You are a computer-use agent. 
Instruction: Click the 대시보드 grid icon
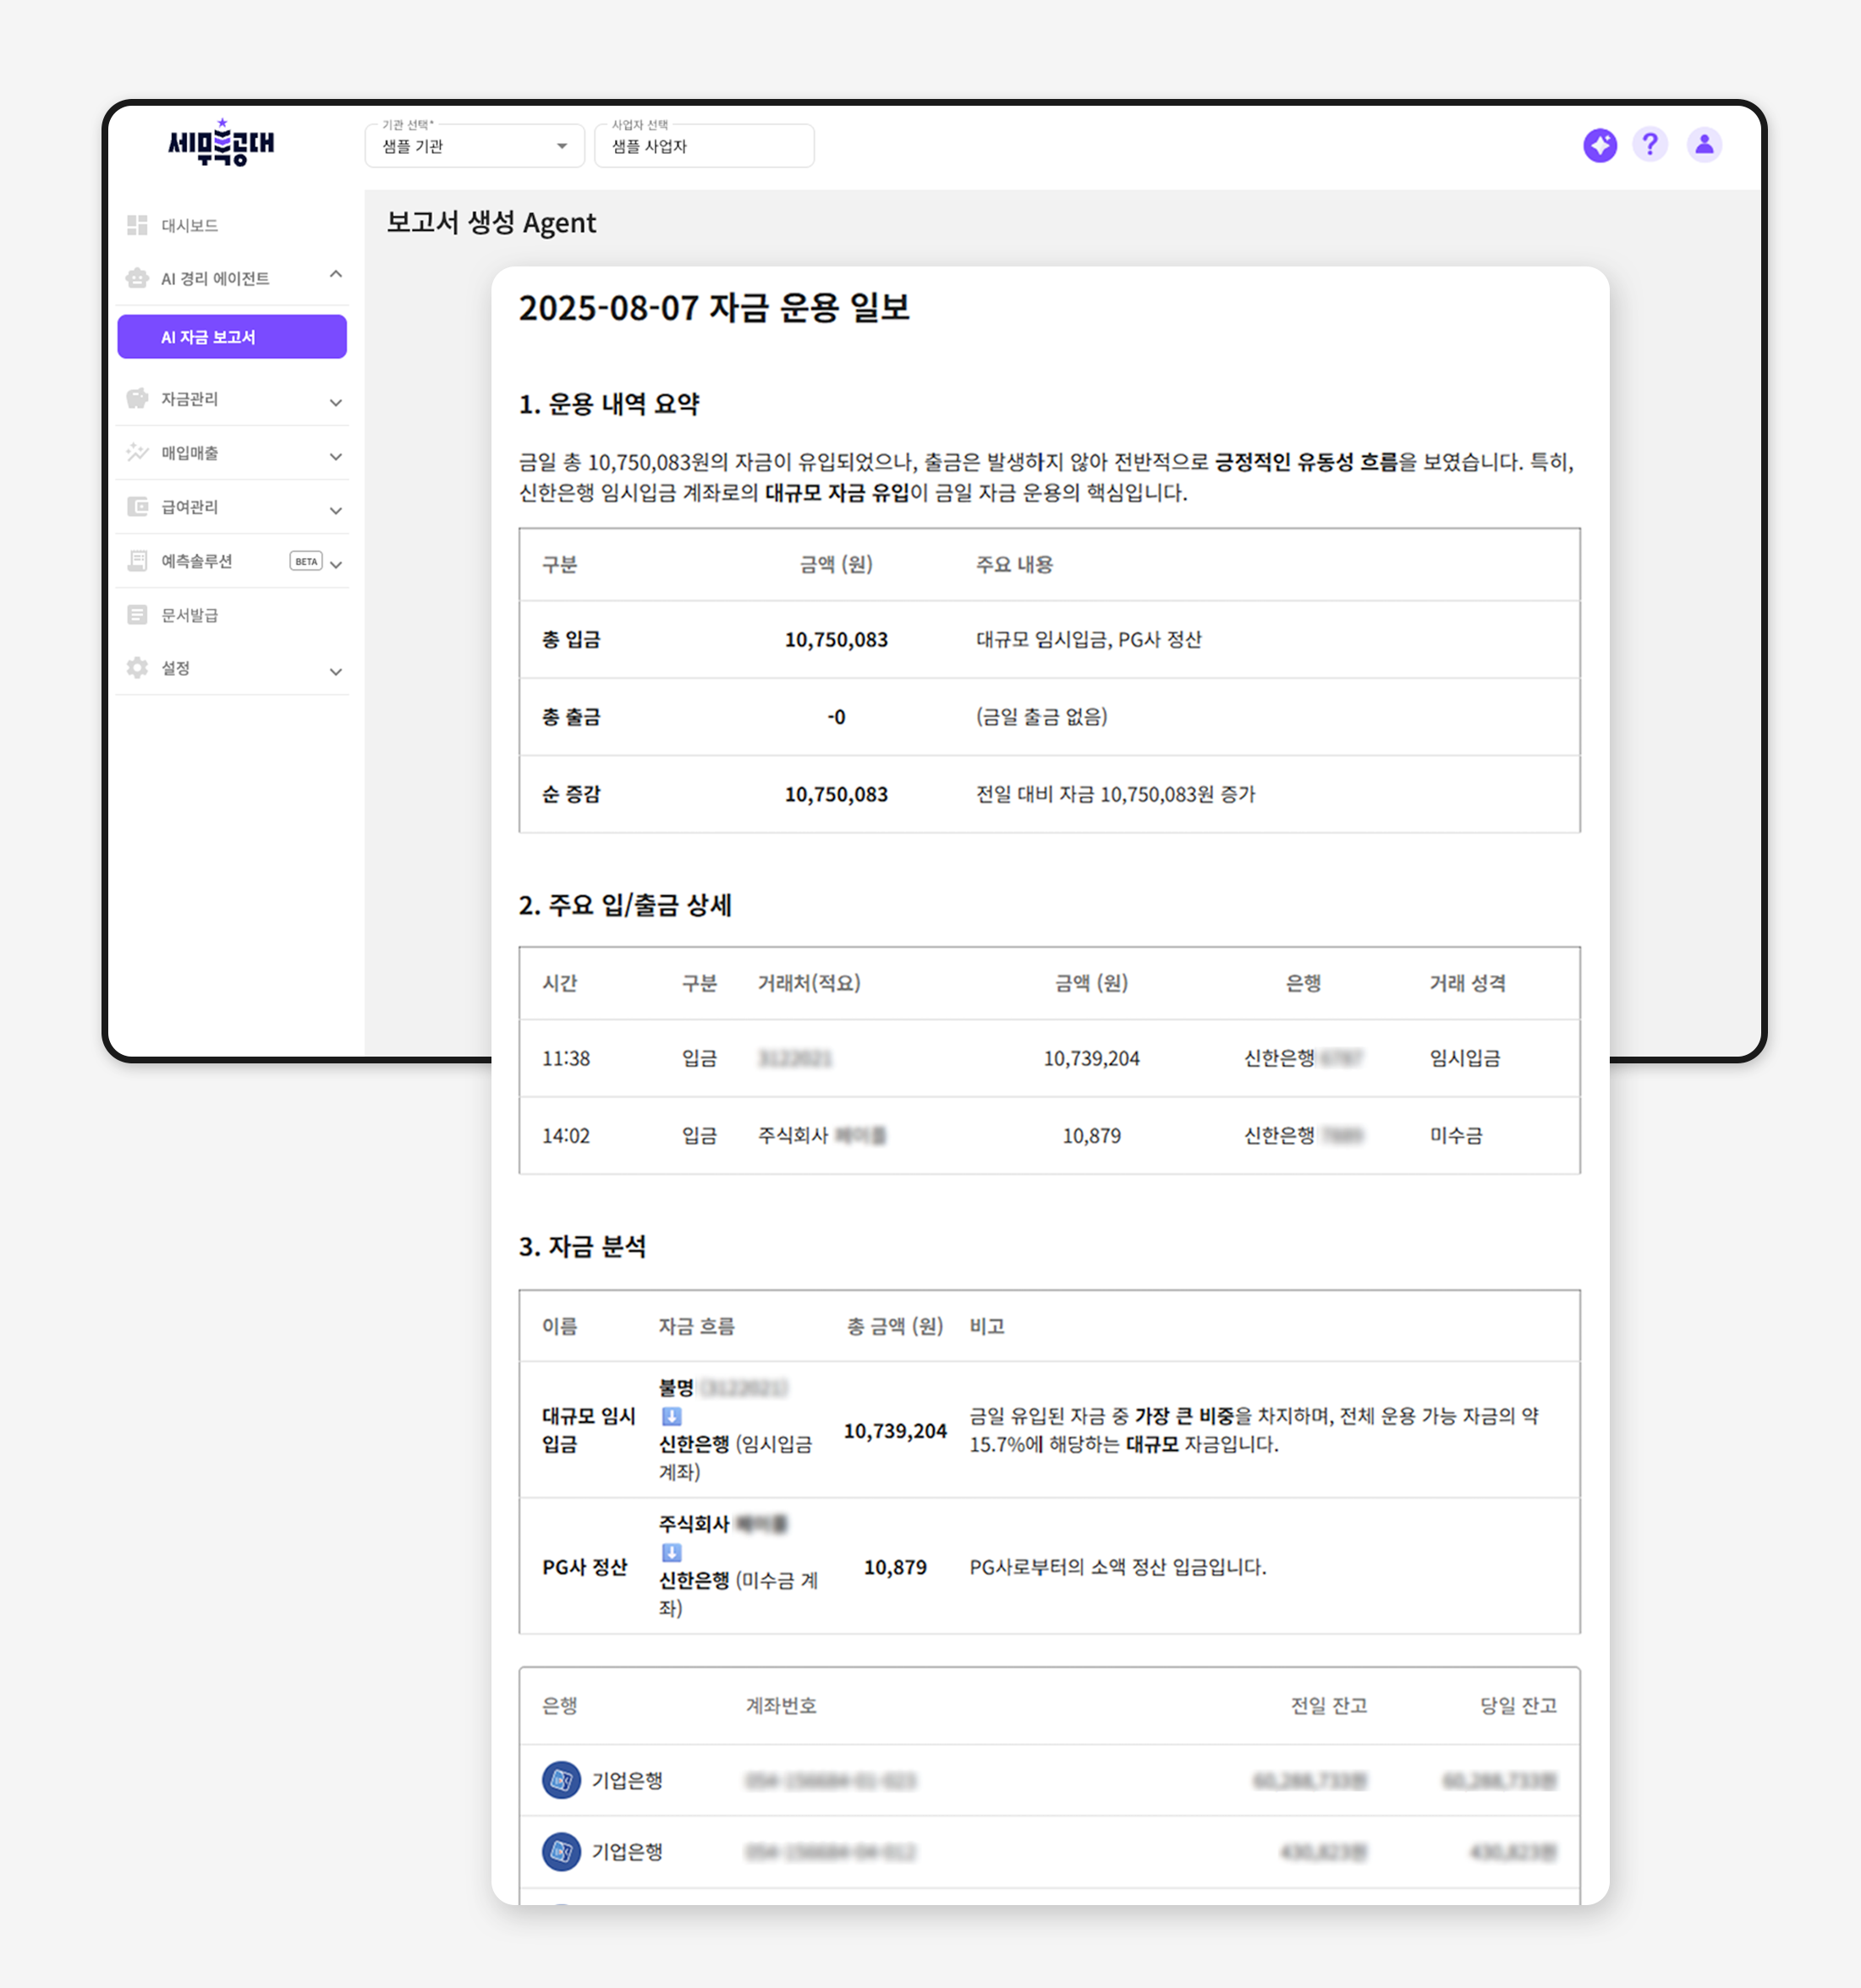click(x=137, y=225)
